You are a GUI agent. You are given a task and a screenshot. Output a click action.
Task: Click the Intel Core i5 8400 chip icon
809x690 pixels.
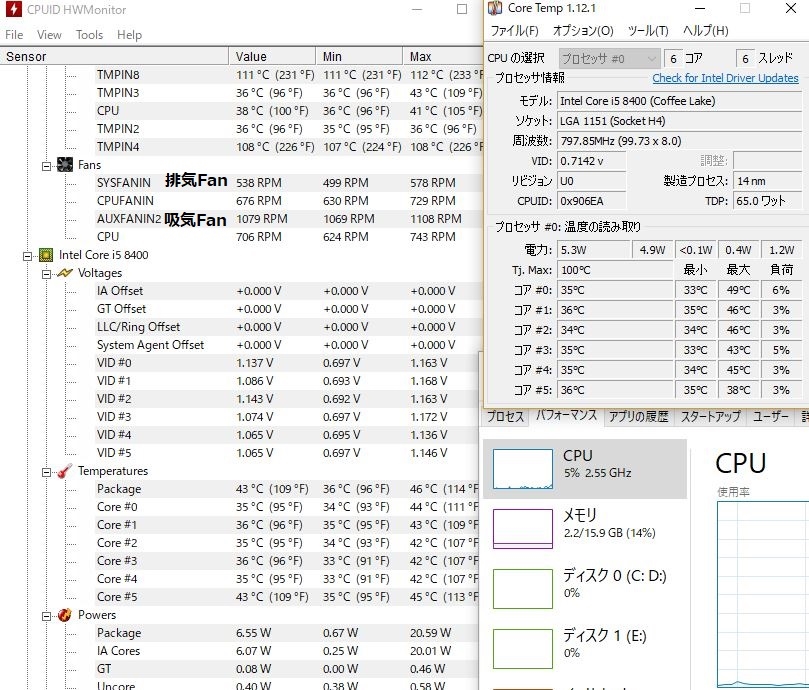46,255
